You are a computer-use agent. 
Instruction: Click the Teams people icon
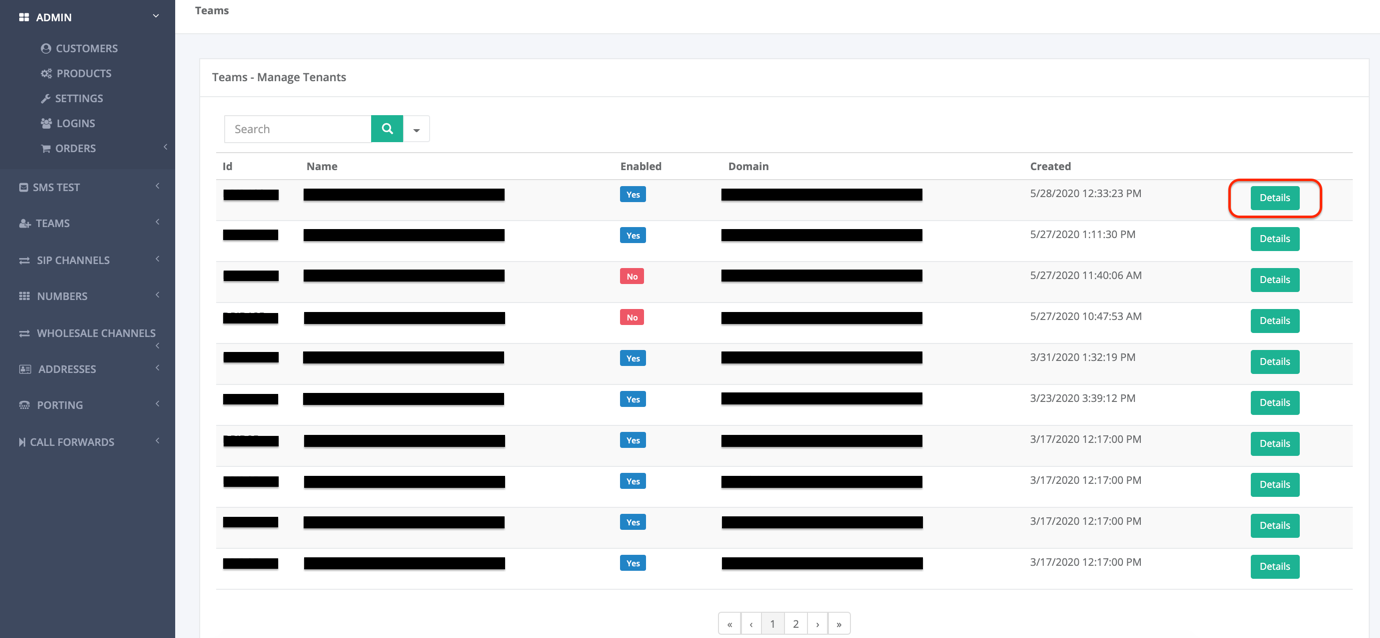tap(24, 223)
